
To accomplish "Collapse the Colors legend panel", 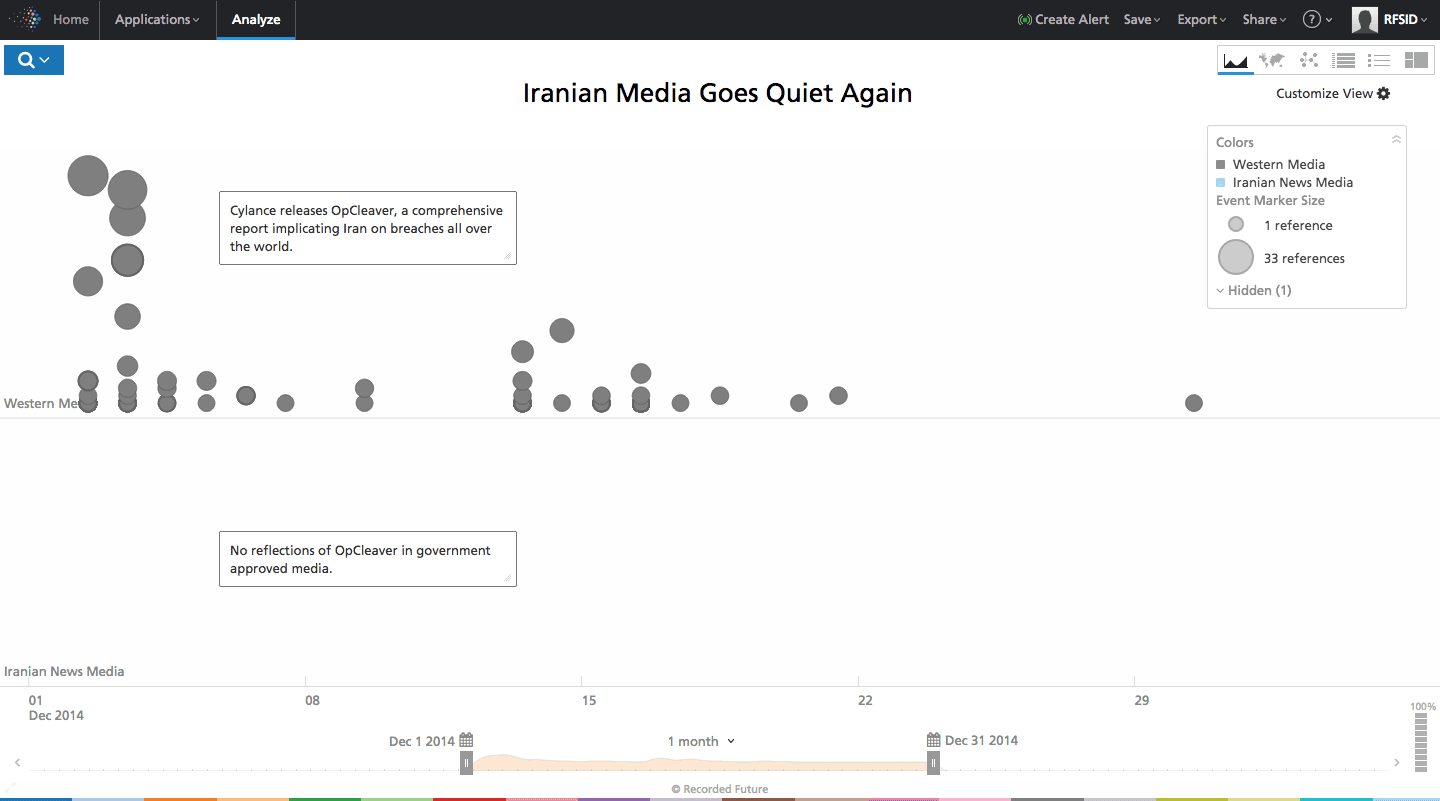I will pyautogui.click(x=1396, y=140).
